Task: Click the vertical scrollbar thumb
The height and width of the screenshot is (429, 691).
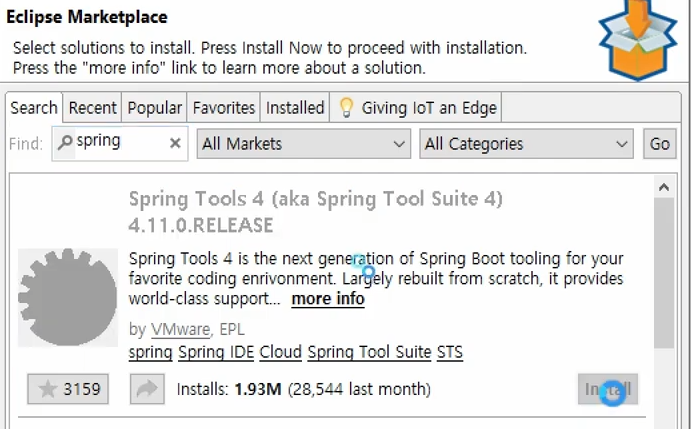Action: [x=664, y=273]
